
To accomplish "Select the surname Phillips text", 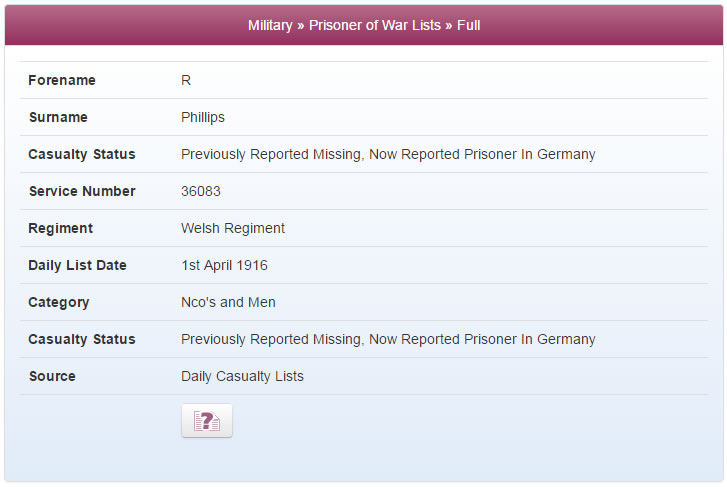I will (x=203, y=117).
